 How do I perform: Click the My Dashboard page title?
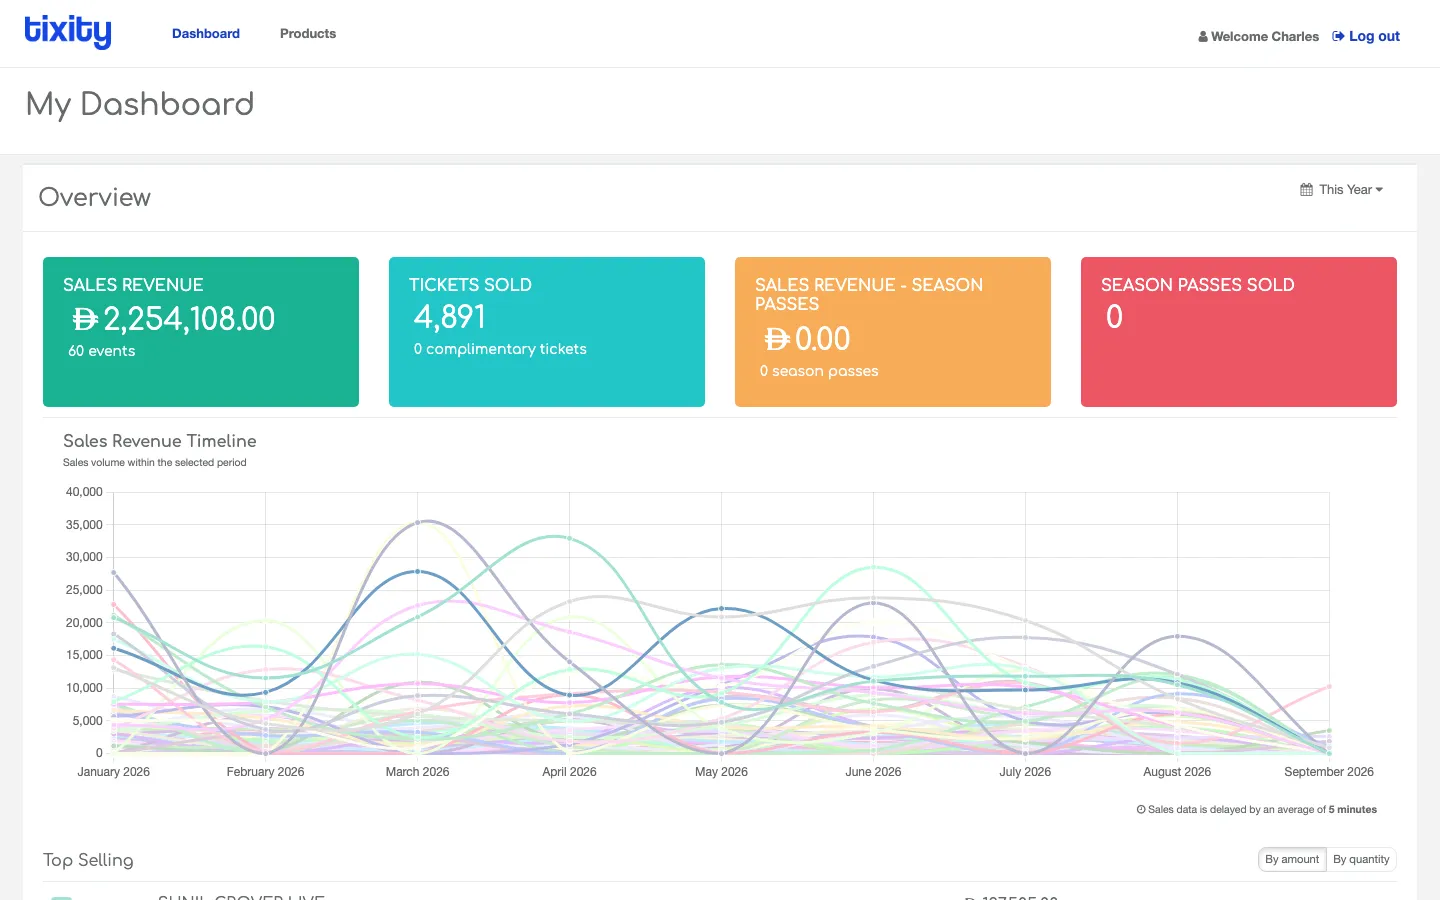(x=140, y=104)
